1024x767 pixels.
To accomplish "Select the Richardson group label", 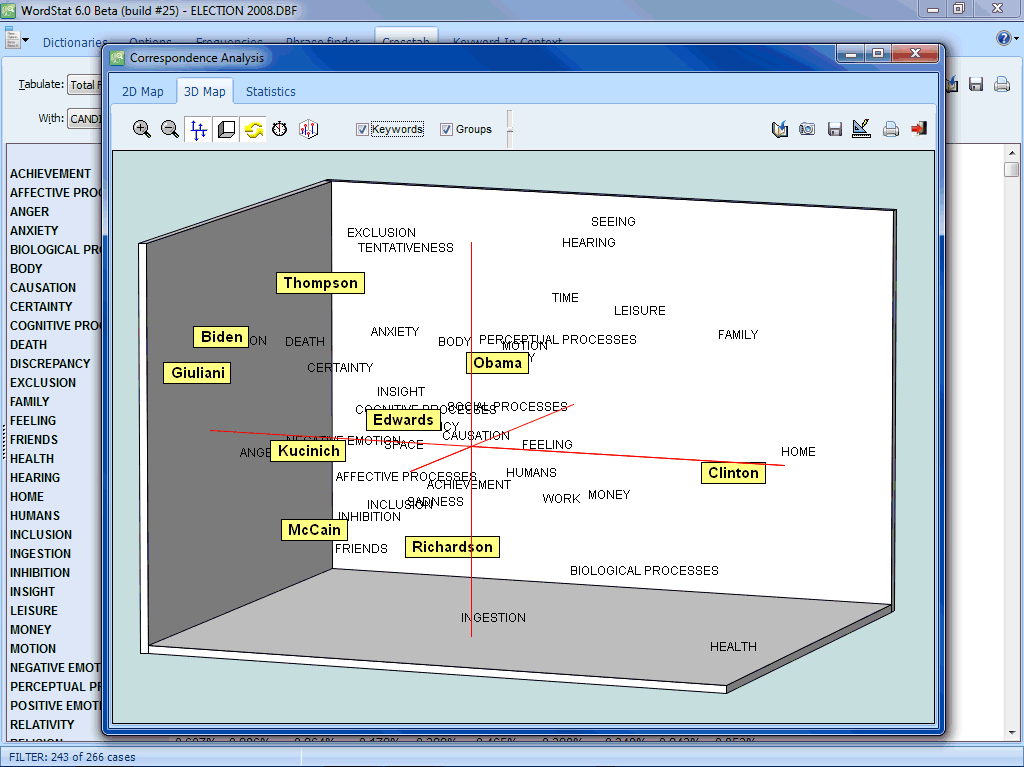I will click(452, 547).
